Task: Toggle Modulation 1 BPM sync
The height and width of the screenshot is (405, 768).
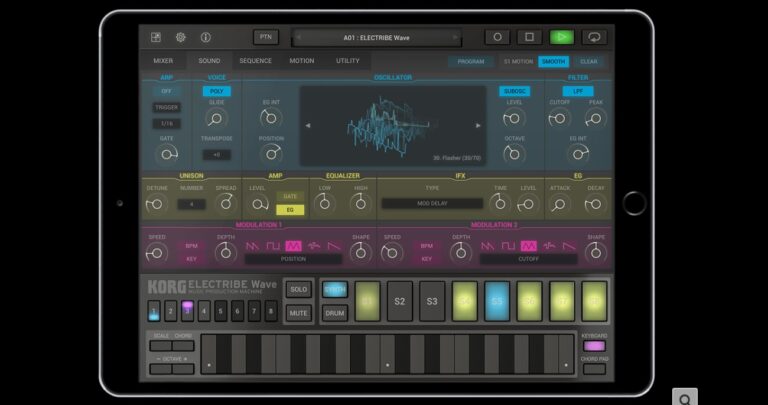Action: pyautogui.click(x=191, y=246)
